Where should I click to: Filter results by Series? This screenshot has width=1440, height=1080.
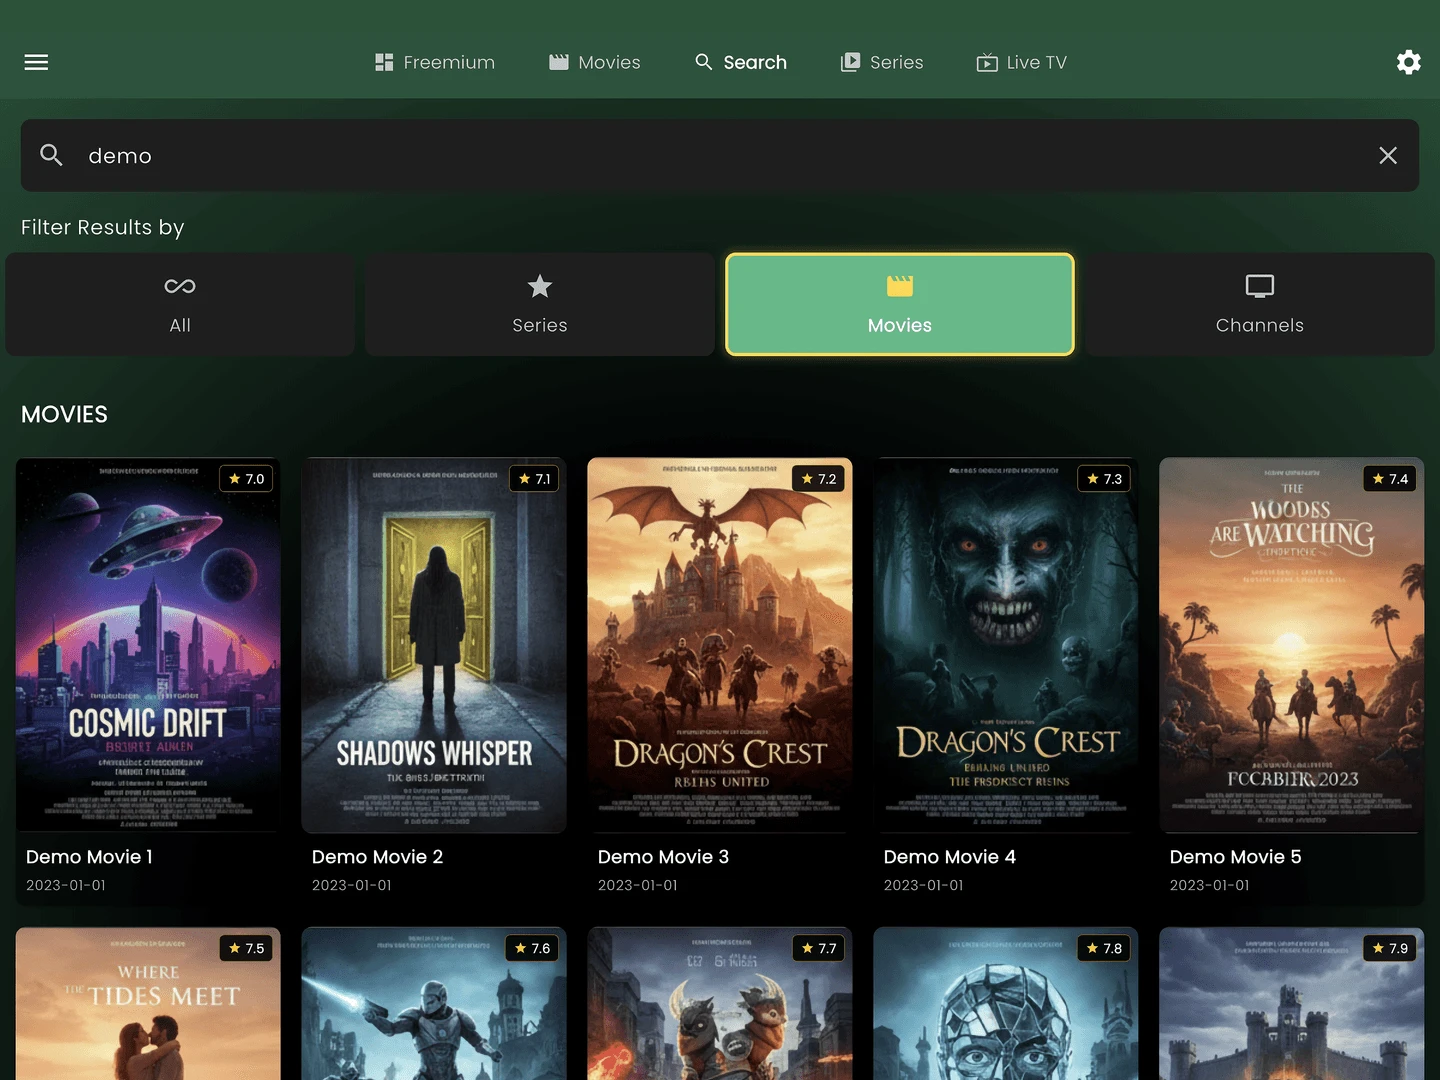tap(540, 304)
